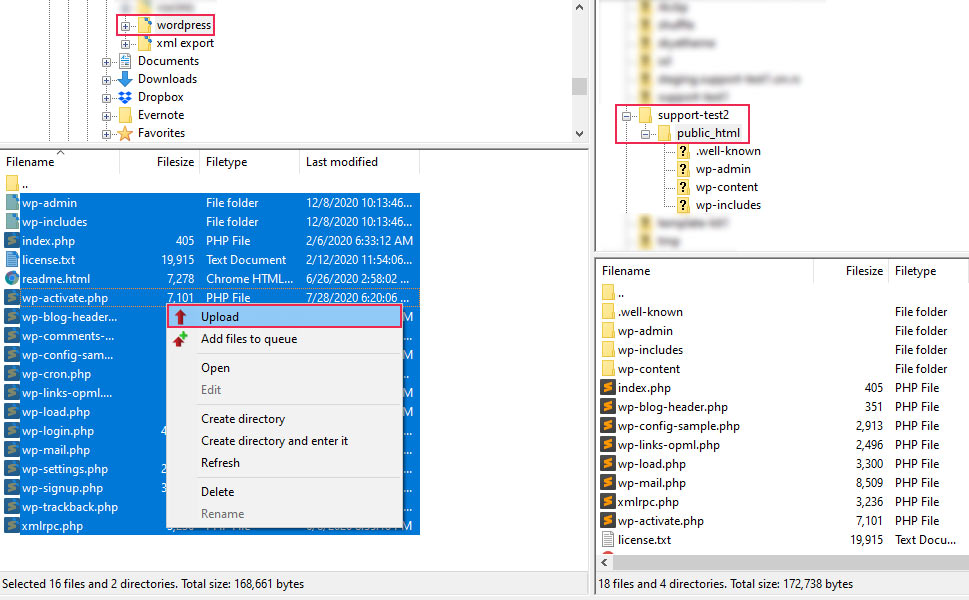
Task: Sort server files by Filesize column header
Action: point(850,271)
